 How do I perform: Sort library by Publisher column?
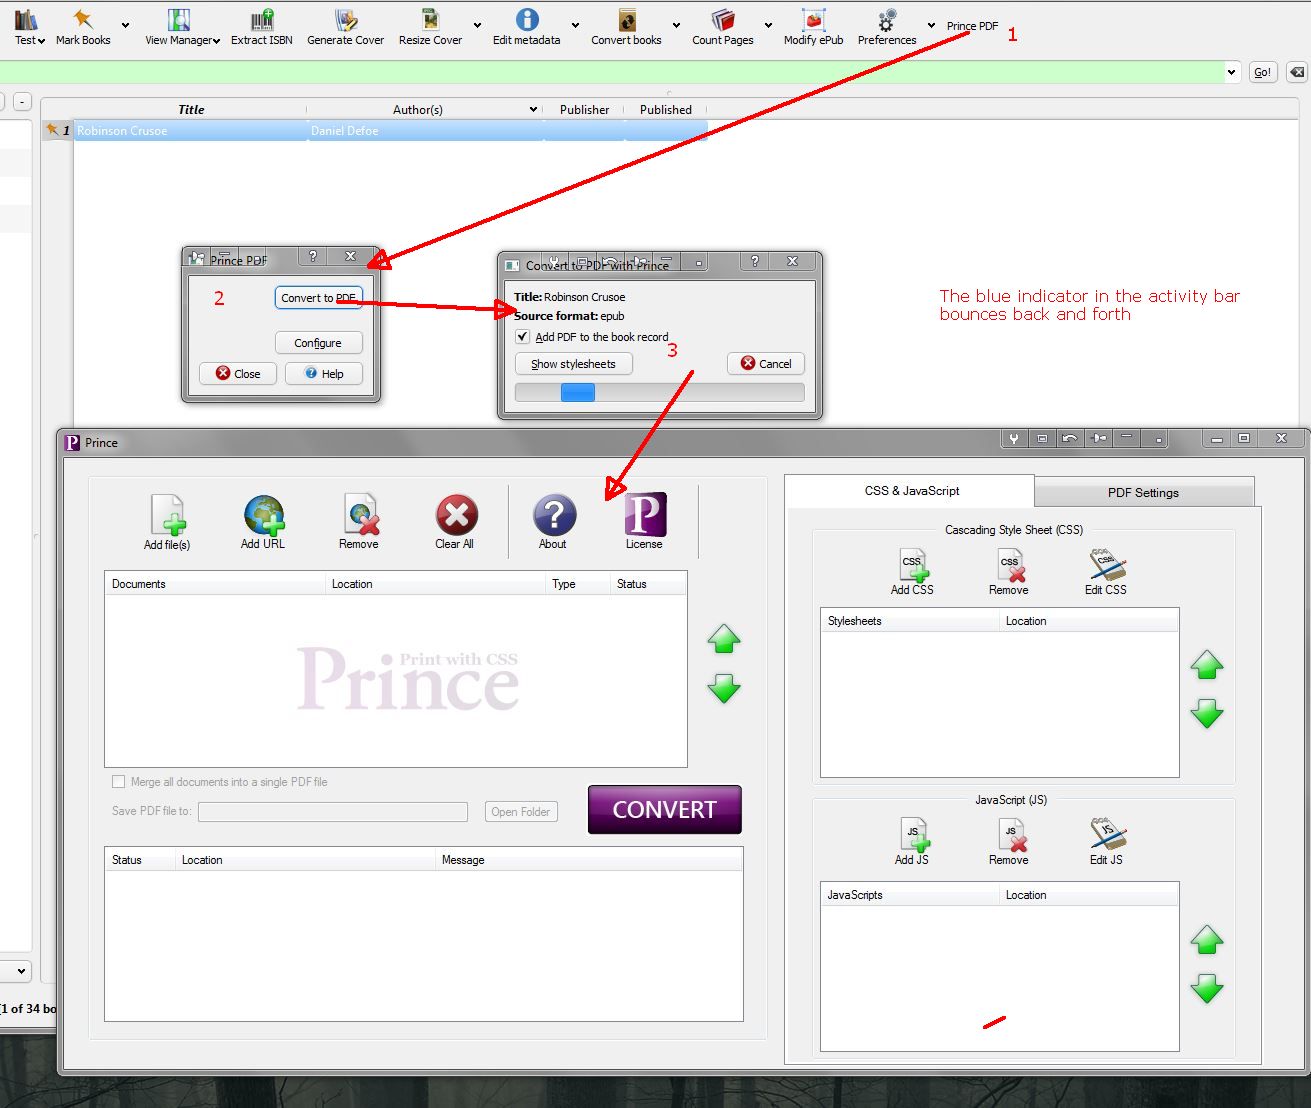point(584,110)
